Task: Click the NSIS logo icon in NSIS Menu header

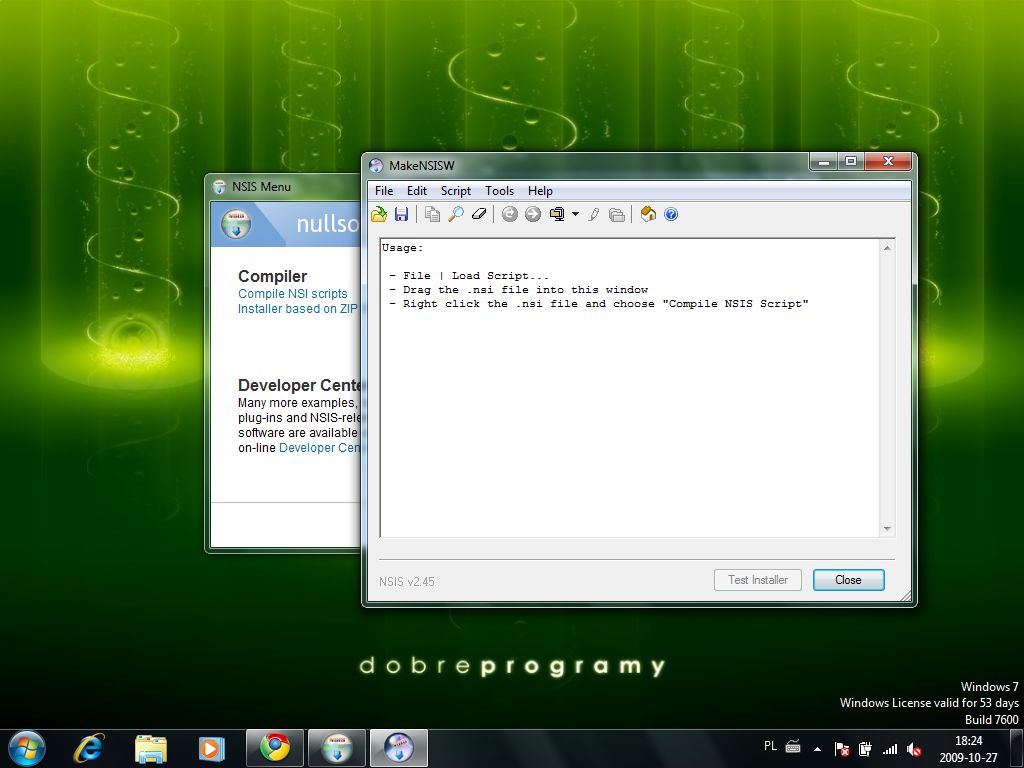Action: tap(236, 223)
